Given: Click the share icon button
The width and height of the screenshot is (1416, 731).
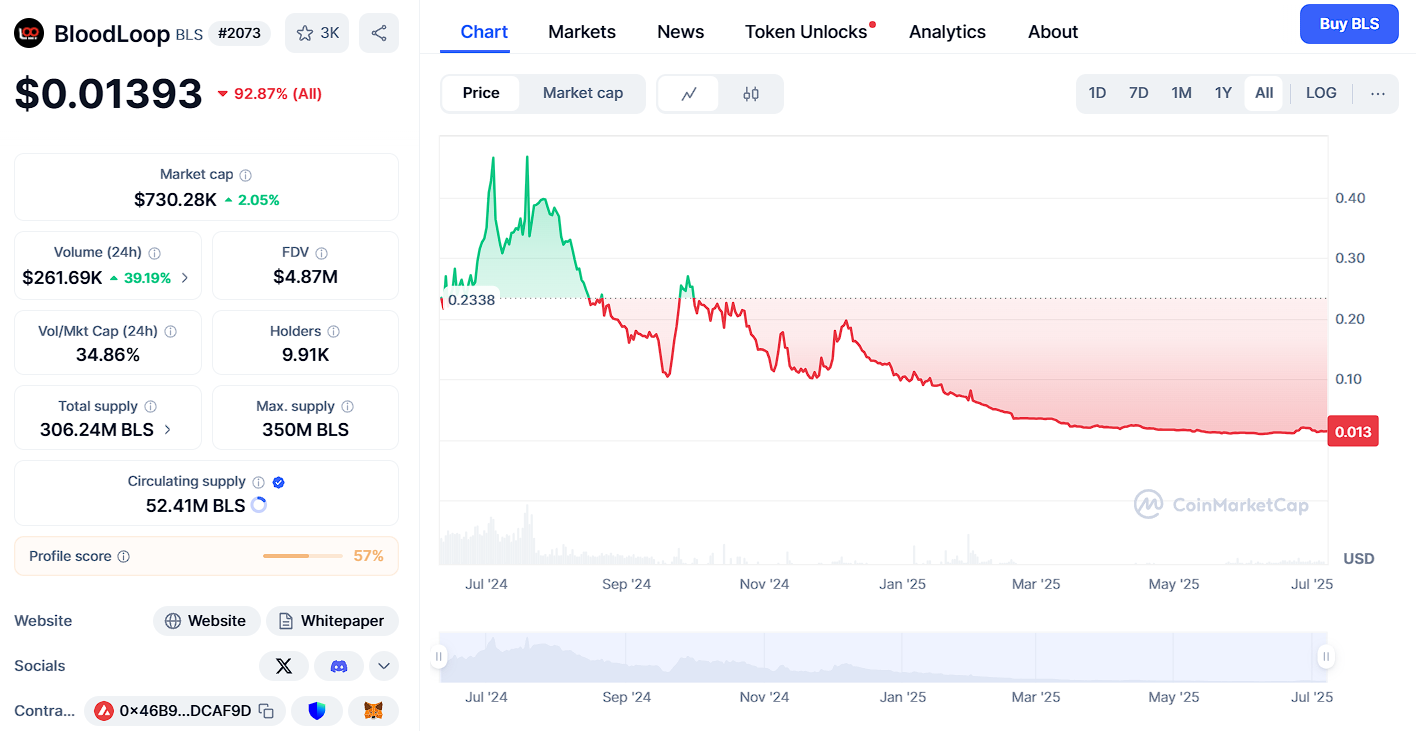Looking at the screenshot, I should (379, 33).
